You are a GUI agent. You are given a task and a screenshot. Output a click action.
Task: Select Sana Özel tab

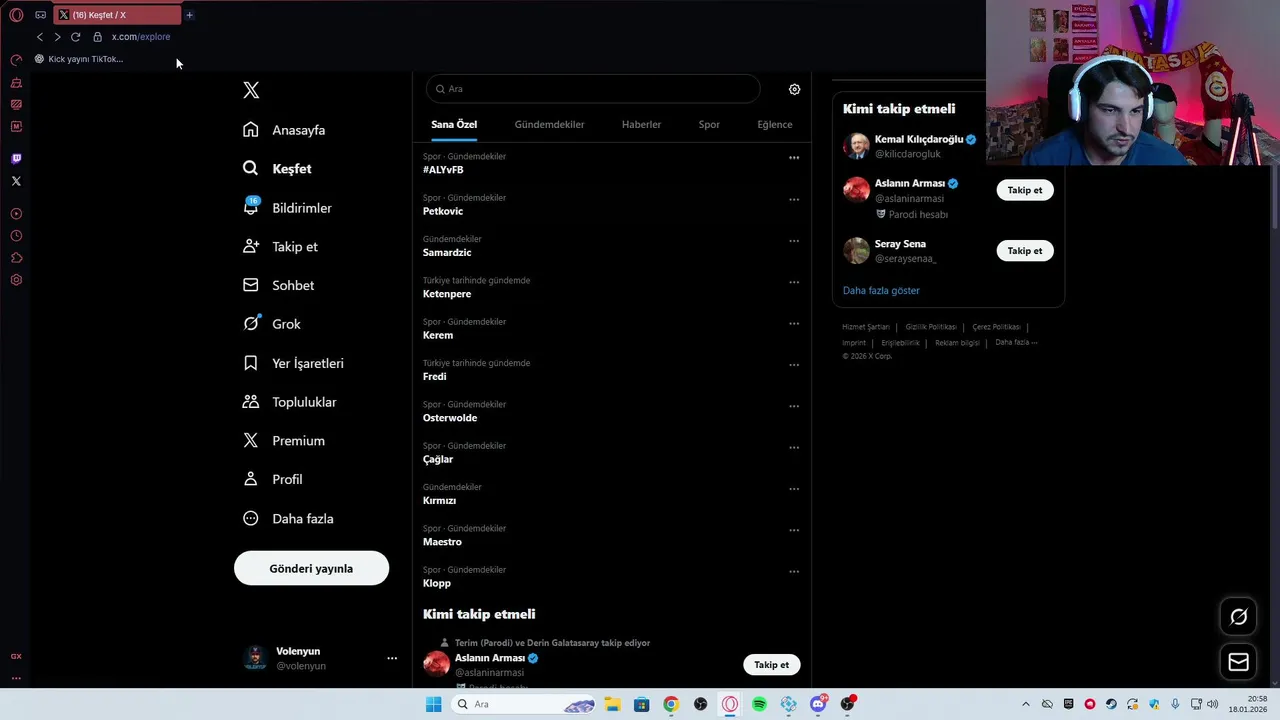[x=454, y=124]
